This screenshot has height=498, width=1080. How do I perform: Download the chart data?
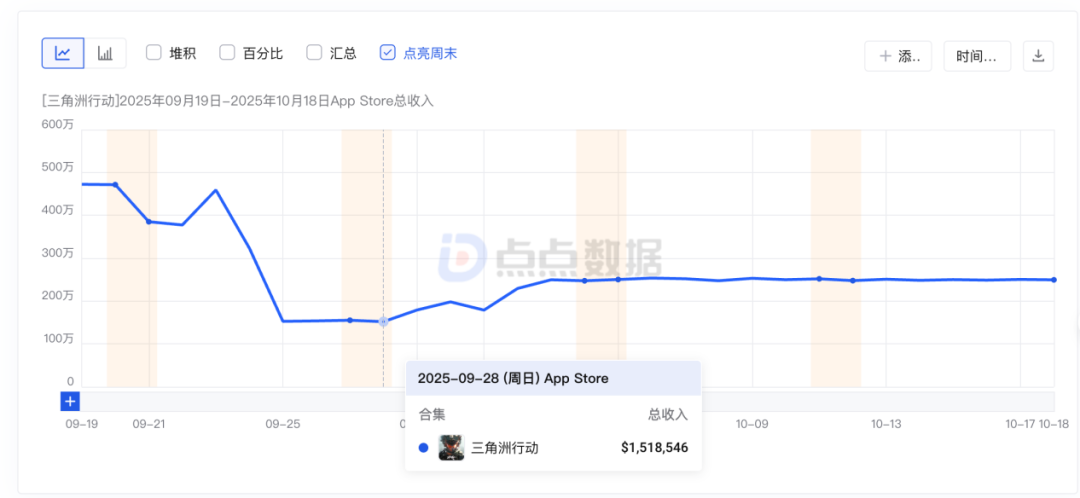(x=1038, y=56)
